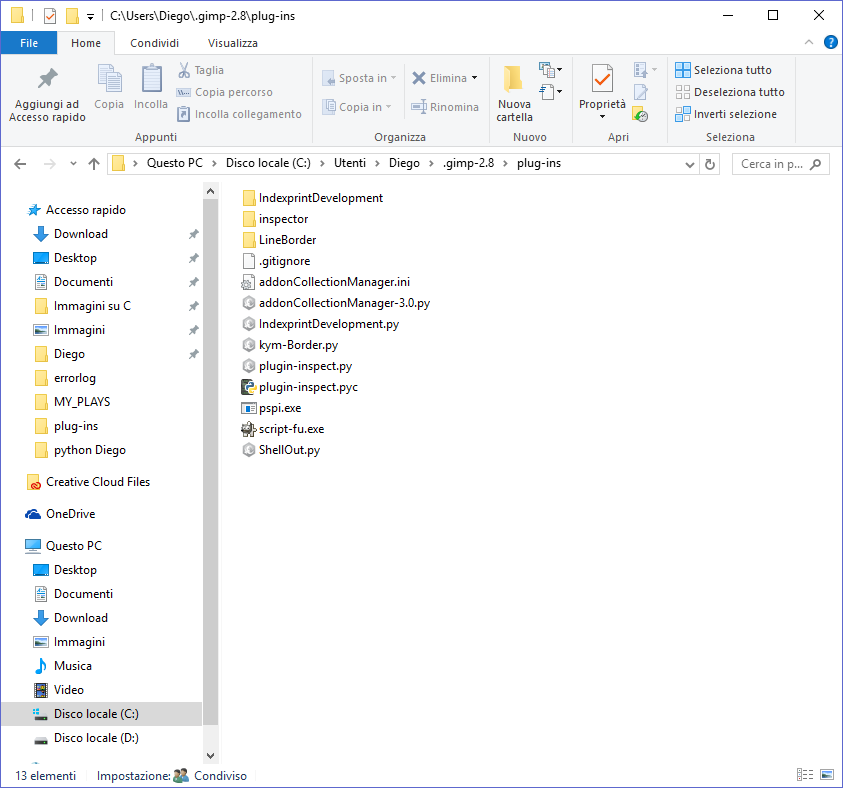843x788 pixels.
Task: Open the Elimina dropdown arrow
Action: [475, 78]
